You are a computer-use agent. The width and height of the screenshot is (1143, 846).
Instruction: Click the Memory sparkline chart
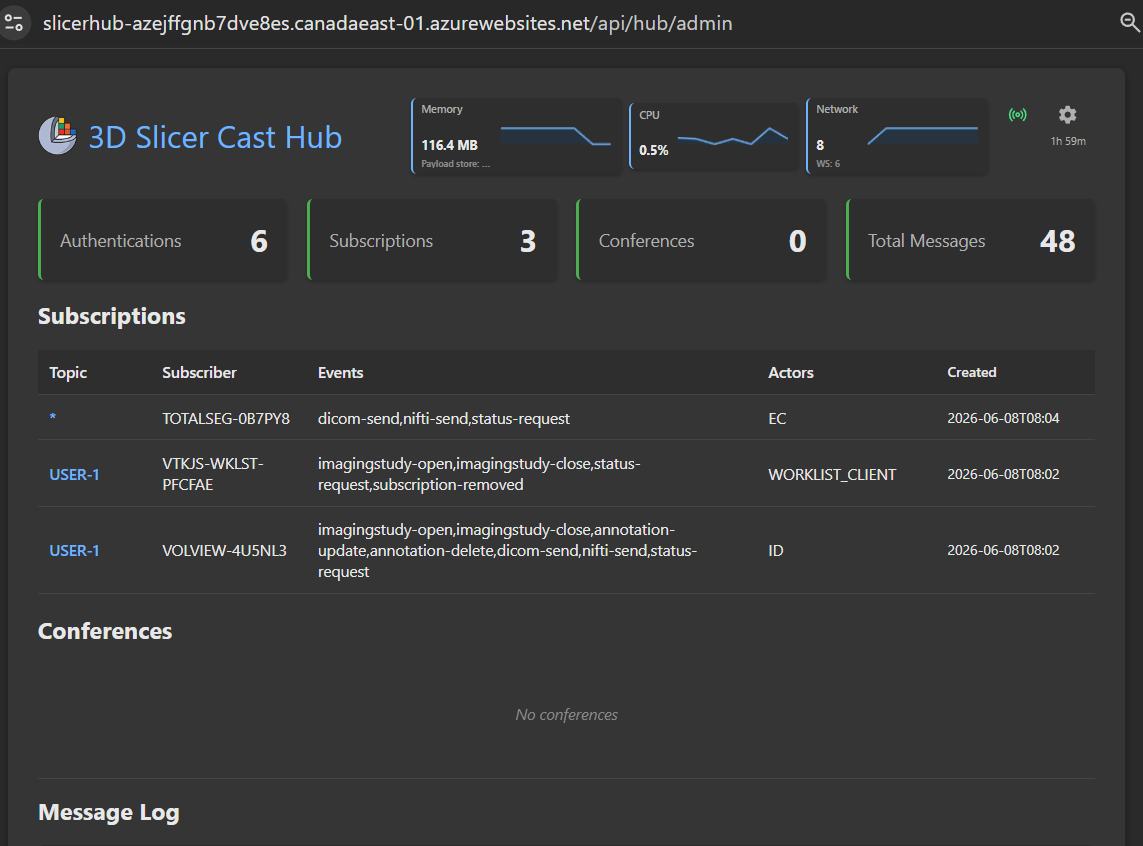(x=555, y=136)
